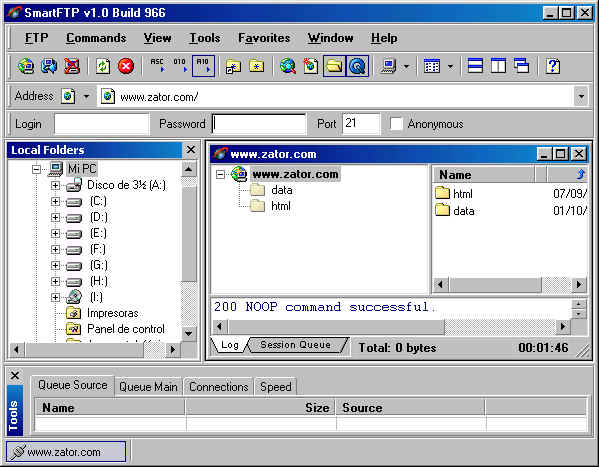Select A10 auto transfer mode
Viewport: 599px width, 467px height.
tap(203, 66)
